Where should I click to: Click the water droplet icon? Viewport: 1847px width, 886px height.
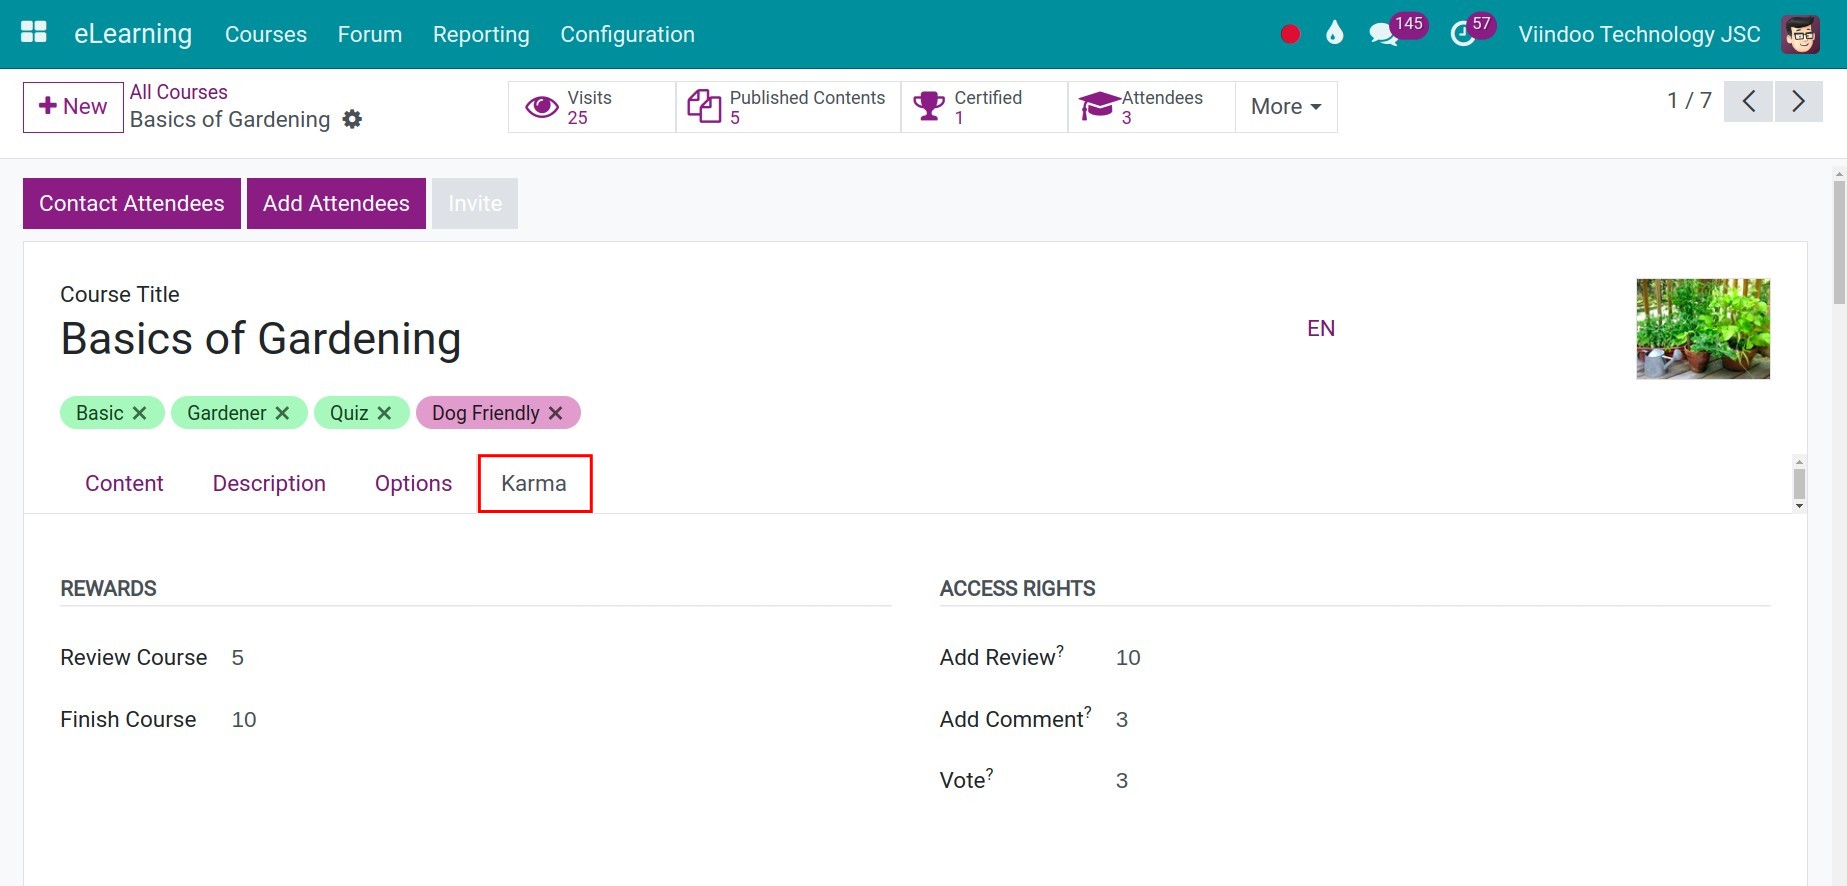pyautogui.click(x=1334, y=33)
